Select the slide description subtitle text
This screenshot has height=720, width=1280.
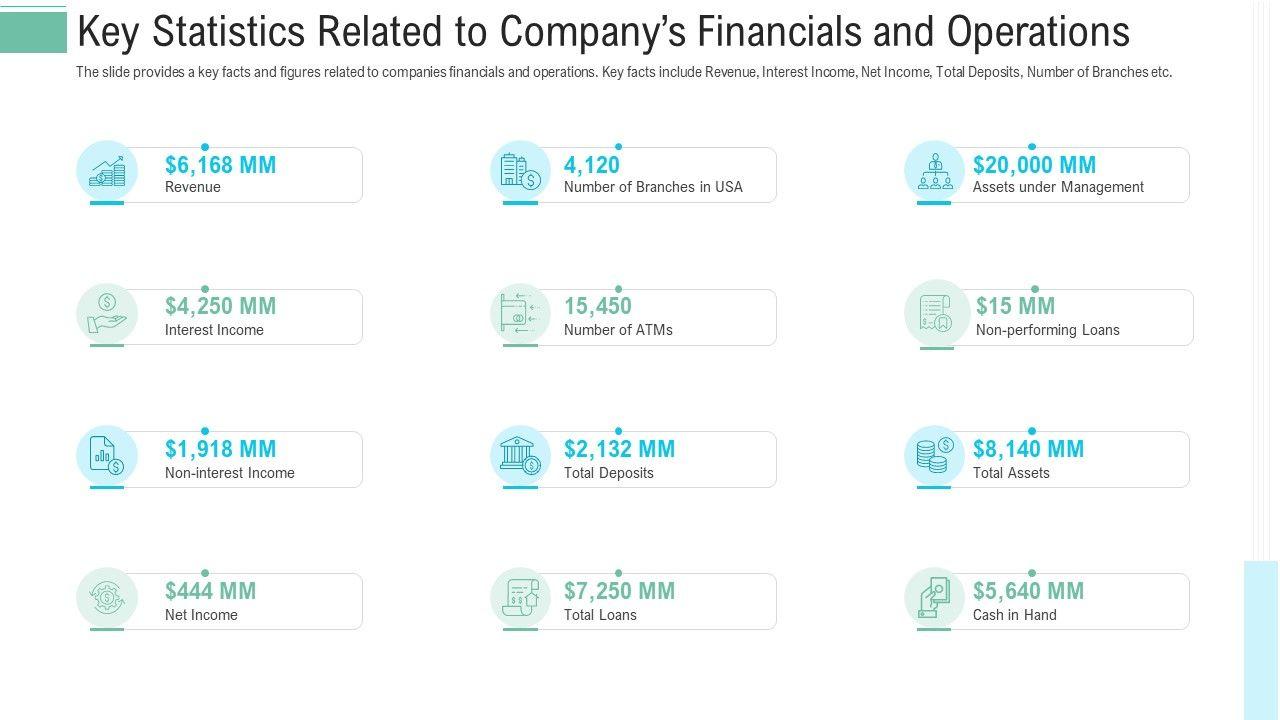(624, 72)
